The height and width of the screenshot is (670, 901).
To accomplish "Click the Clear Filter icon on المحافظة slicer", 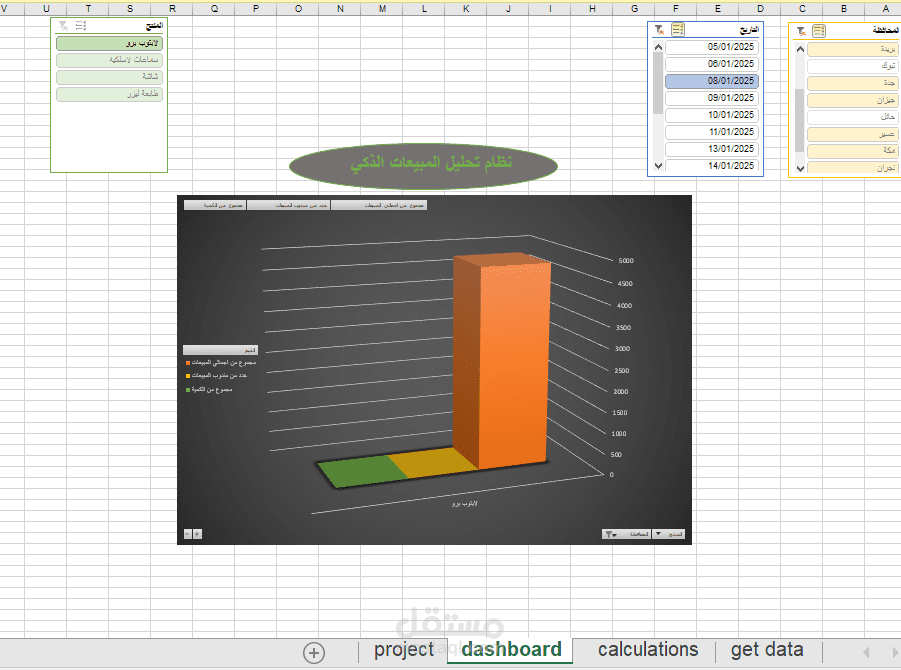I will (x=801, y=31).
